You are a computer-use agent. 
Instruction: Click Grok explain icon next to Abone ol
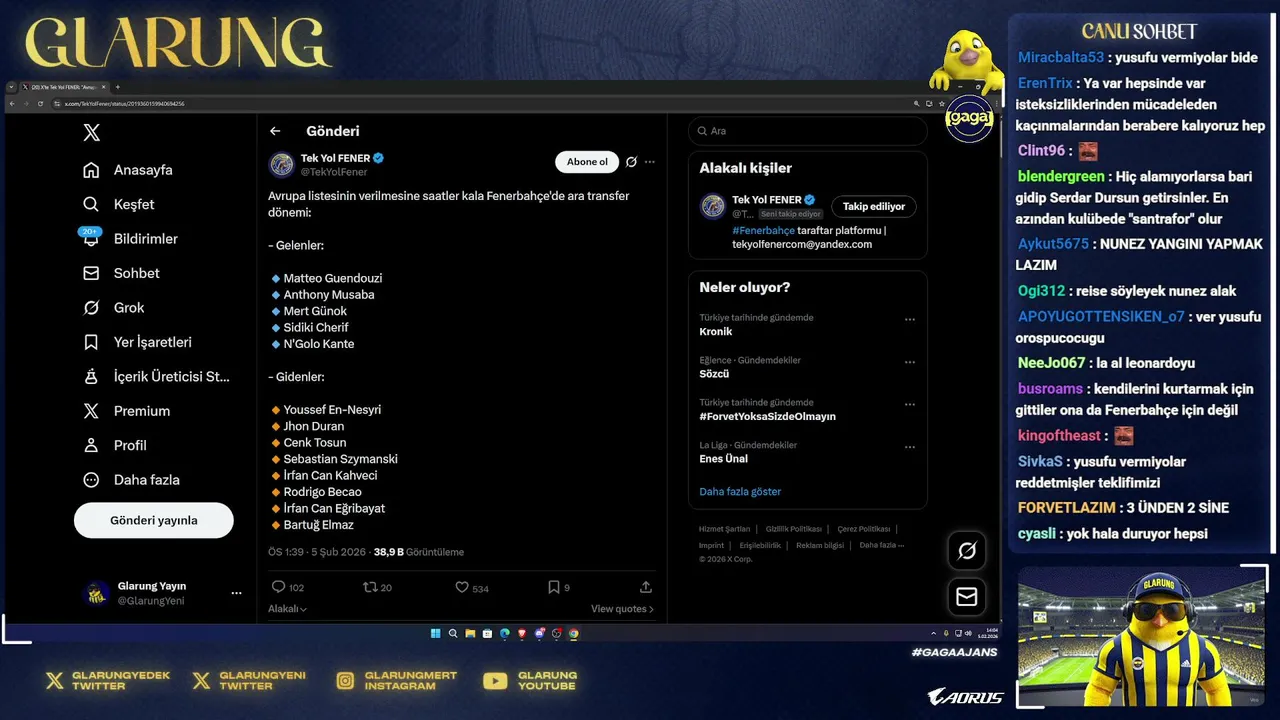pyautogui.click(x=631, y=162)
